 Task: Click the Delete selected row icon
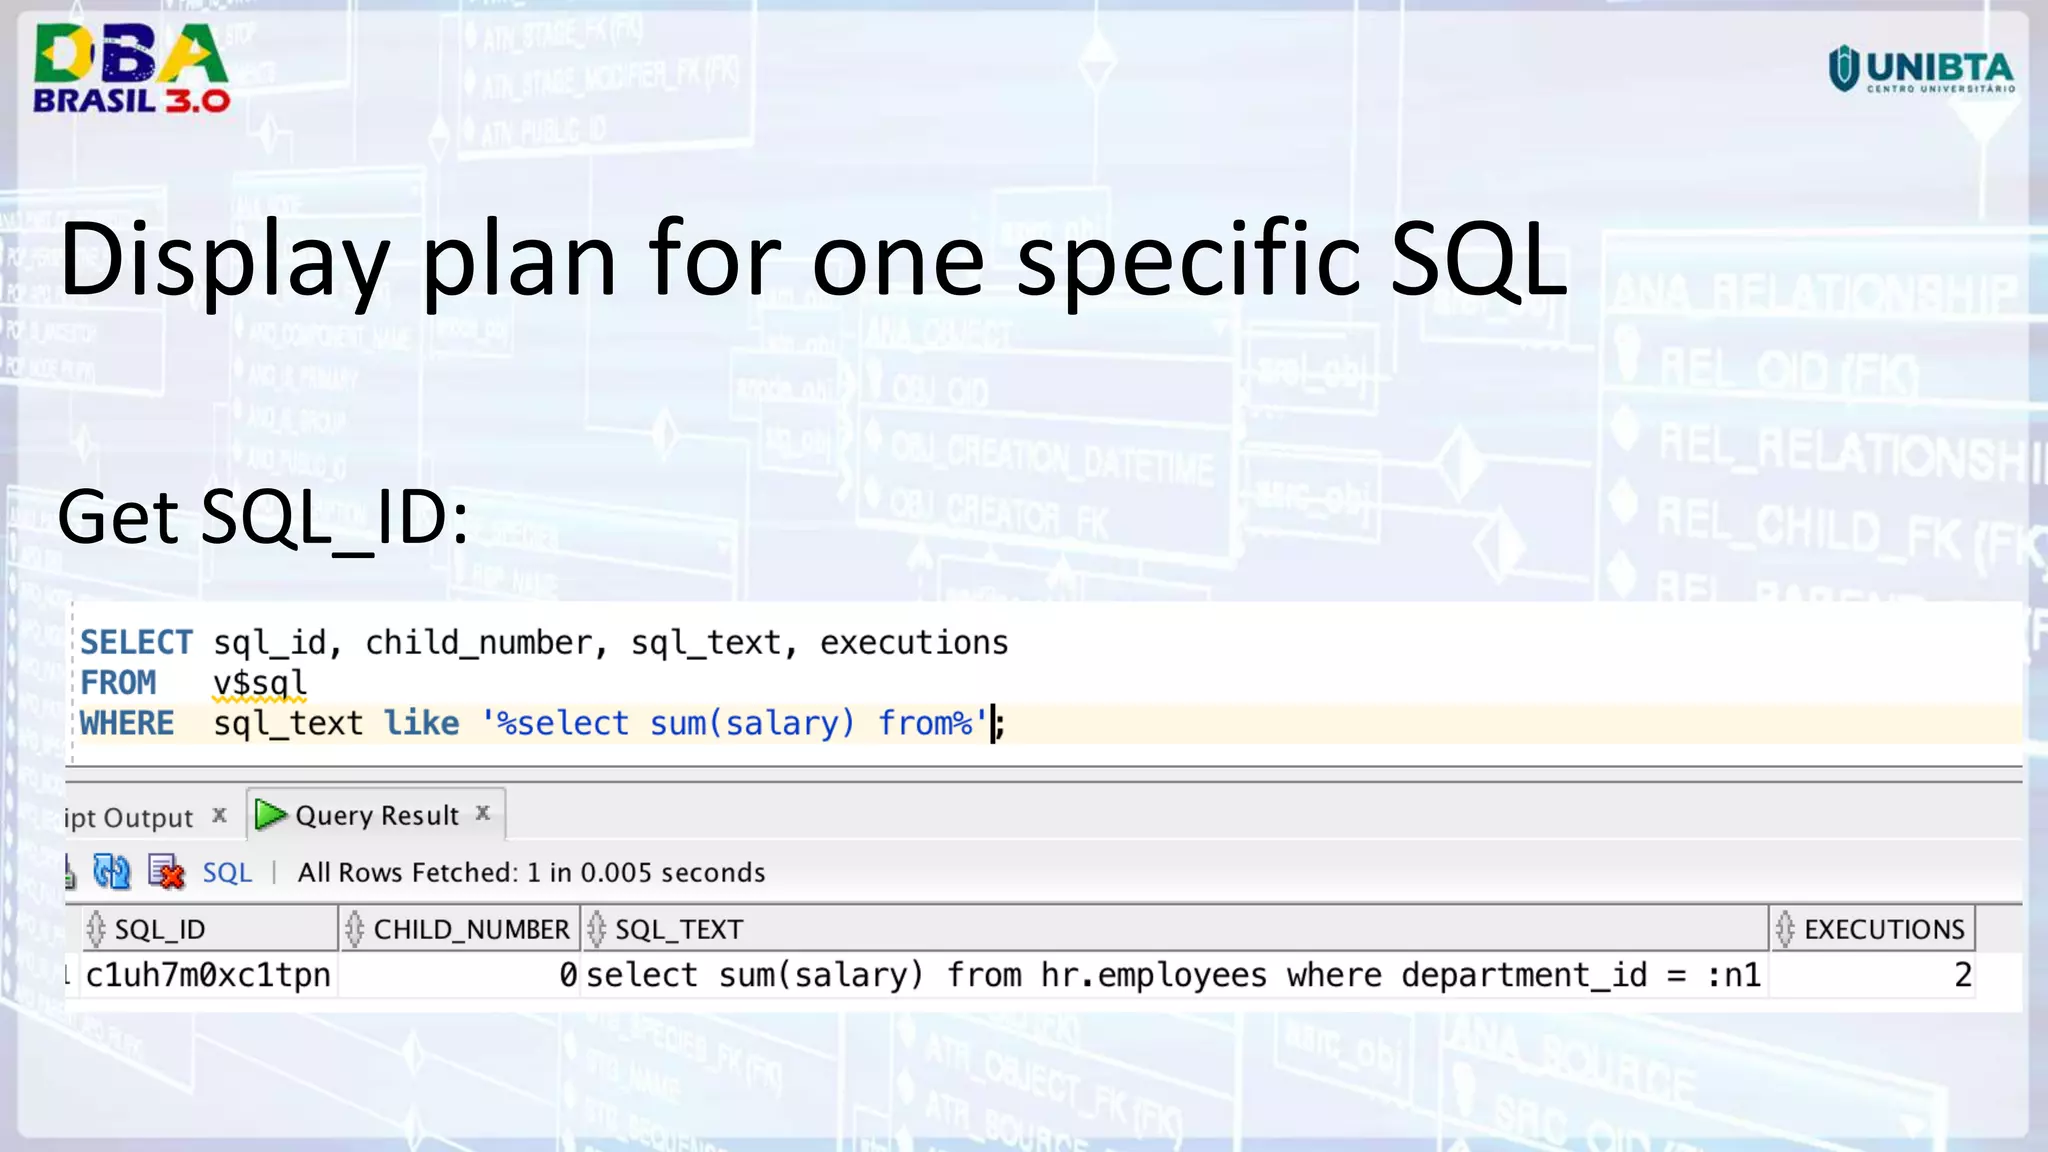(166, 872)
